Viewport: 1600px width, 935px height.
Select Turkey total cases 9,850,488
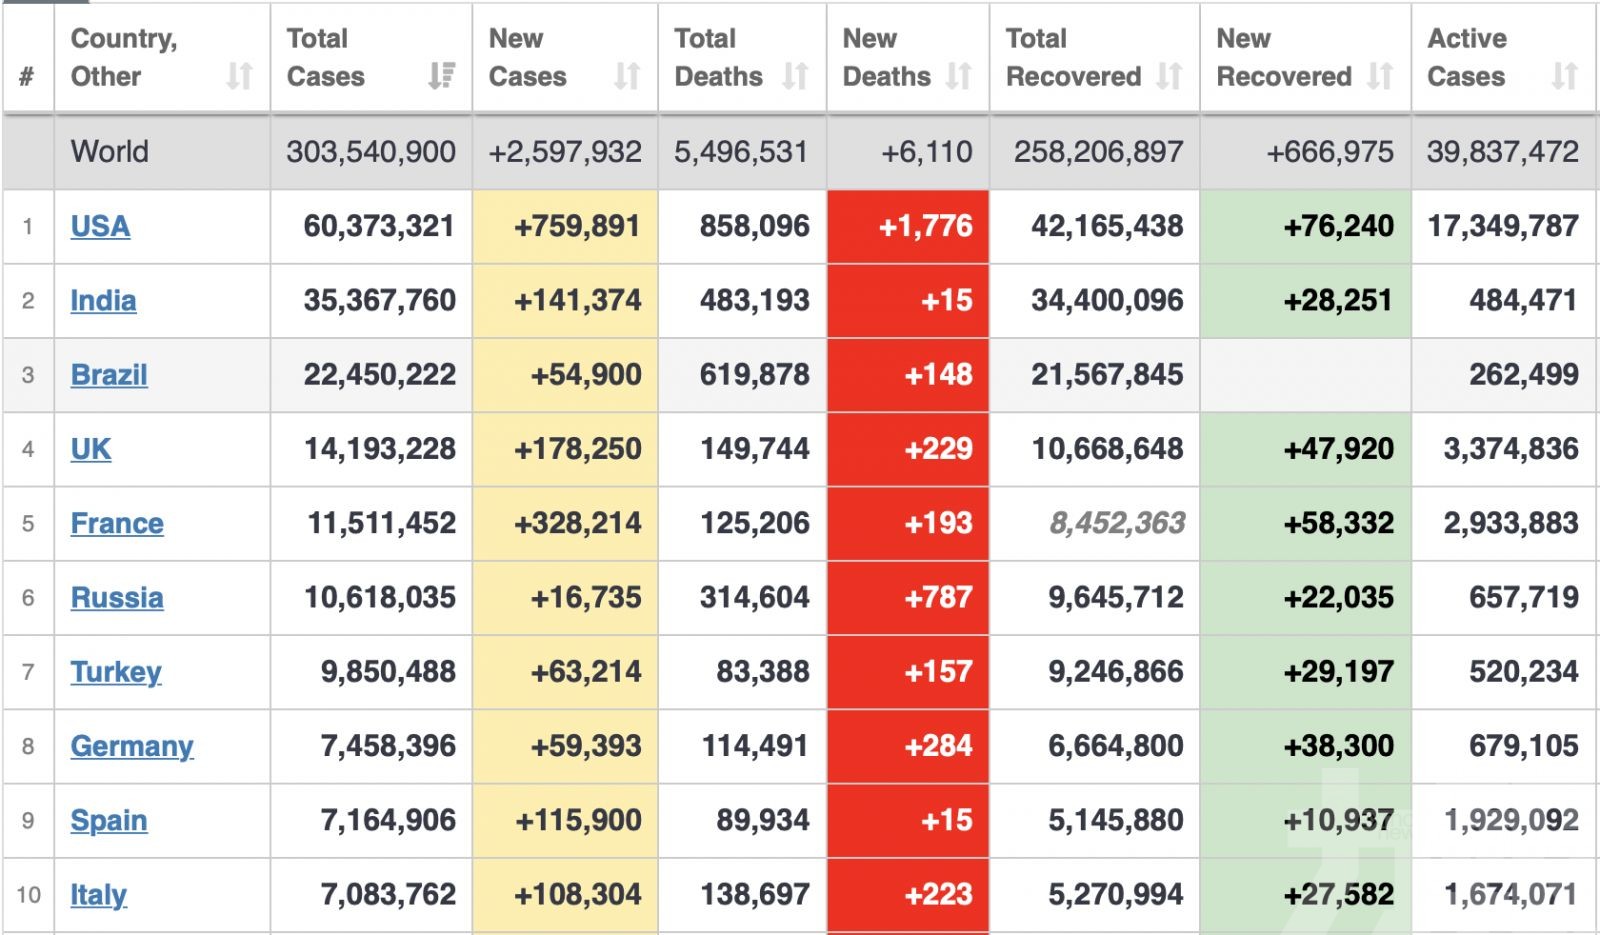tap(388, 672)
